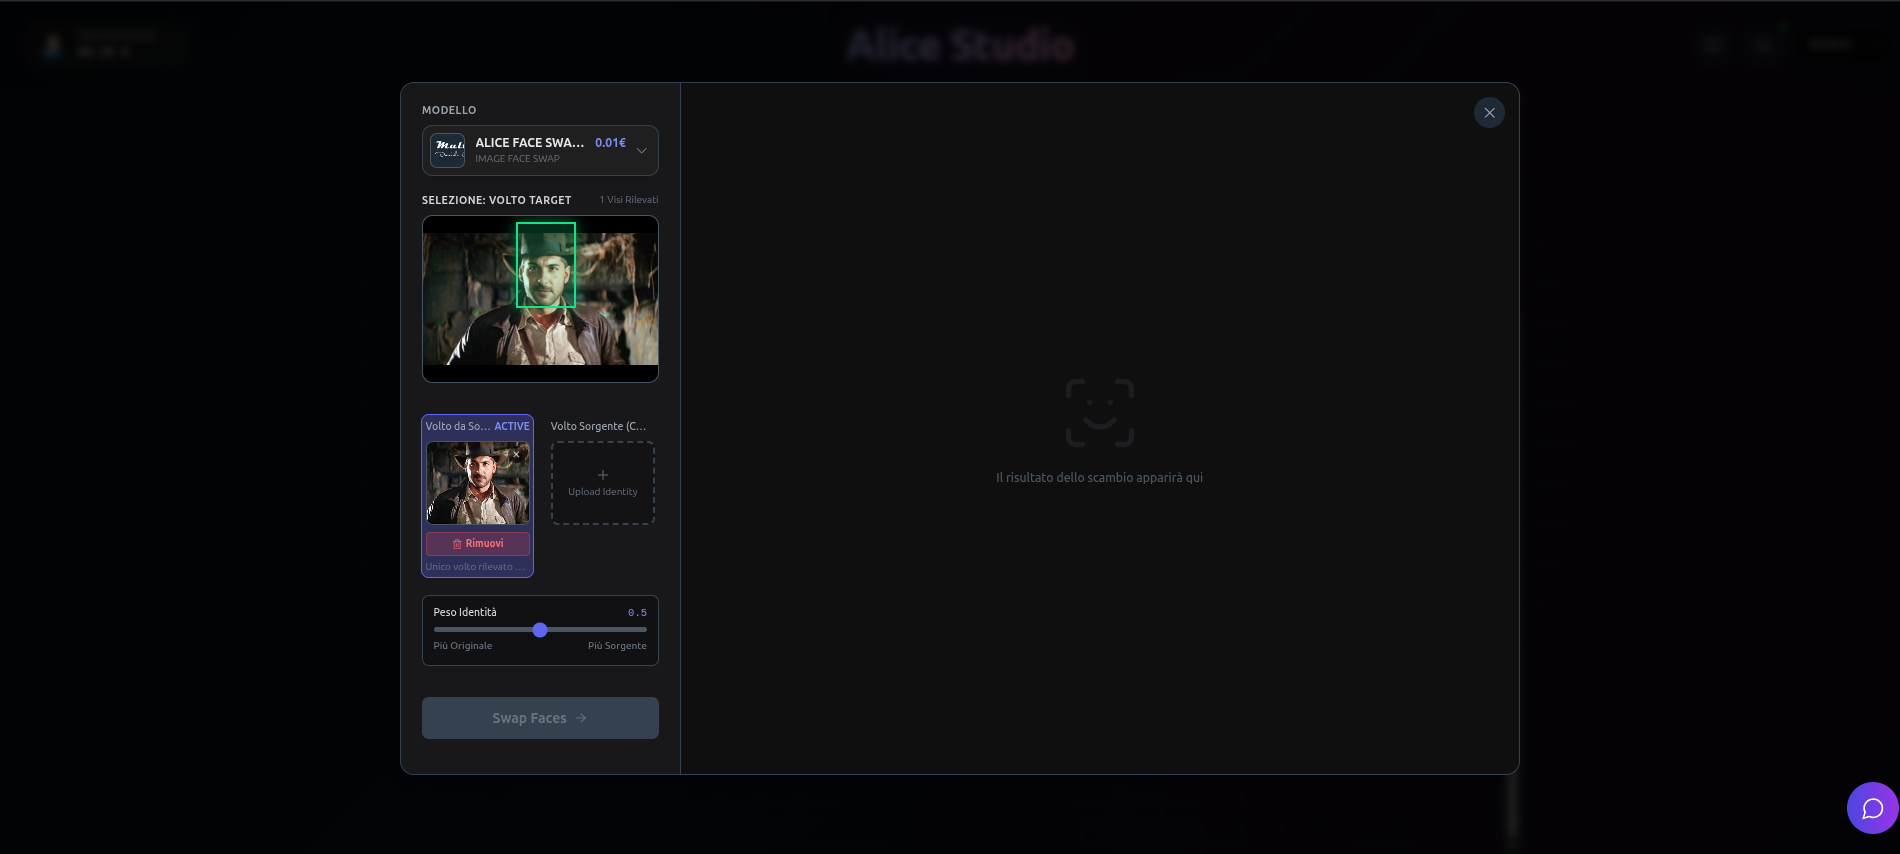This screenshot has width=1900, height=854.
Task: Click the face placeholder icon in result area
Action: click(x=1100, y=413)
